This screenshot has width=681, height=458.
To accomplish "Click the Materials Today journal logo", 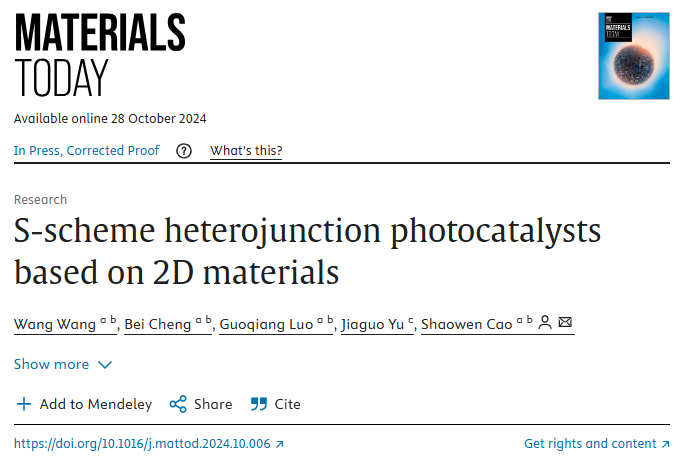I will [100, 54].
